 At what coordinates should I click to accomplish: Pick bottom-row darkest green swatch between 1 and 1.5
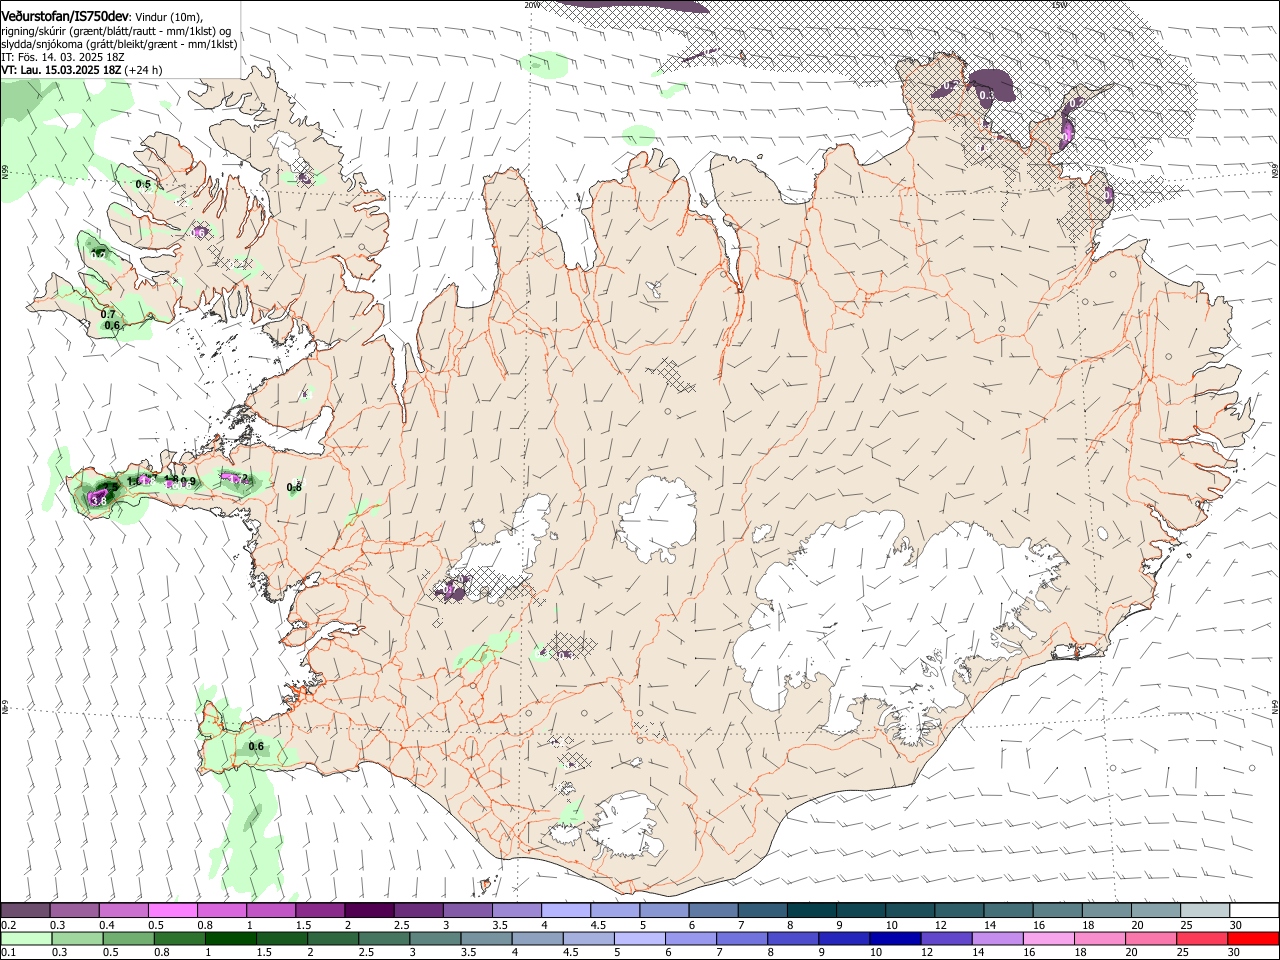coord(232,938)
